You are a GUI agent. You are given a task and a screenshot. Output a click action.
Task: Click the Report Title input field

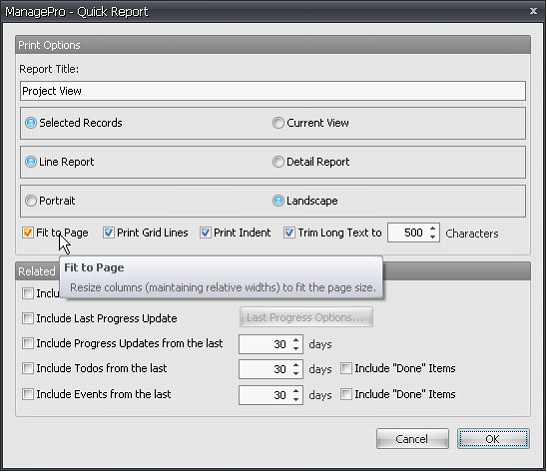tap(273, 91)
